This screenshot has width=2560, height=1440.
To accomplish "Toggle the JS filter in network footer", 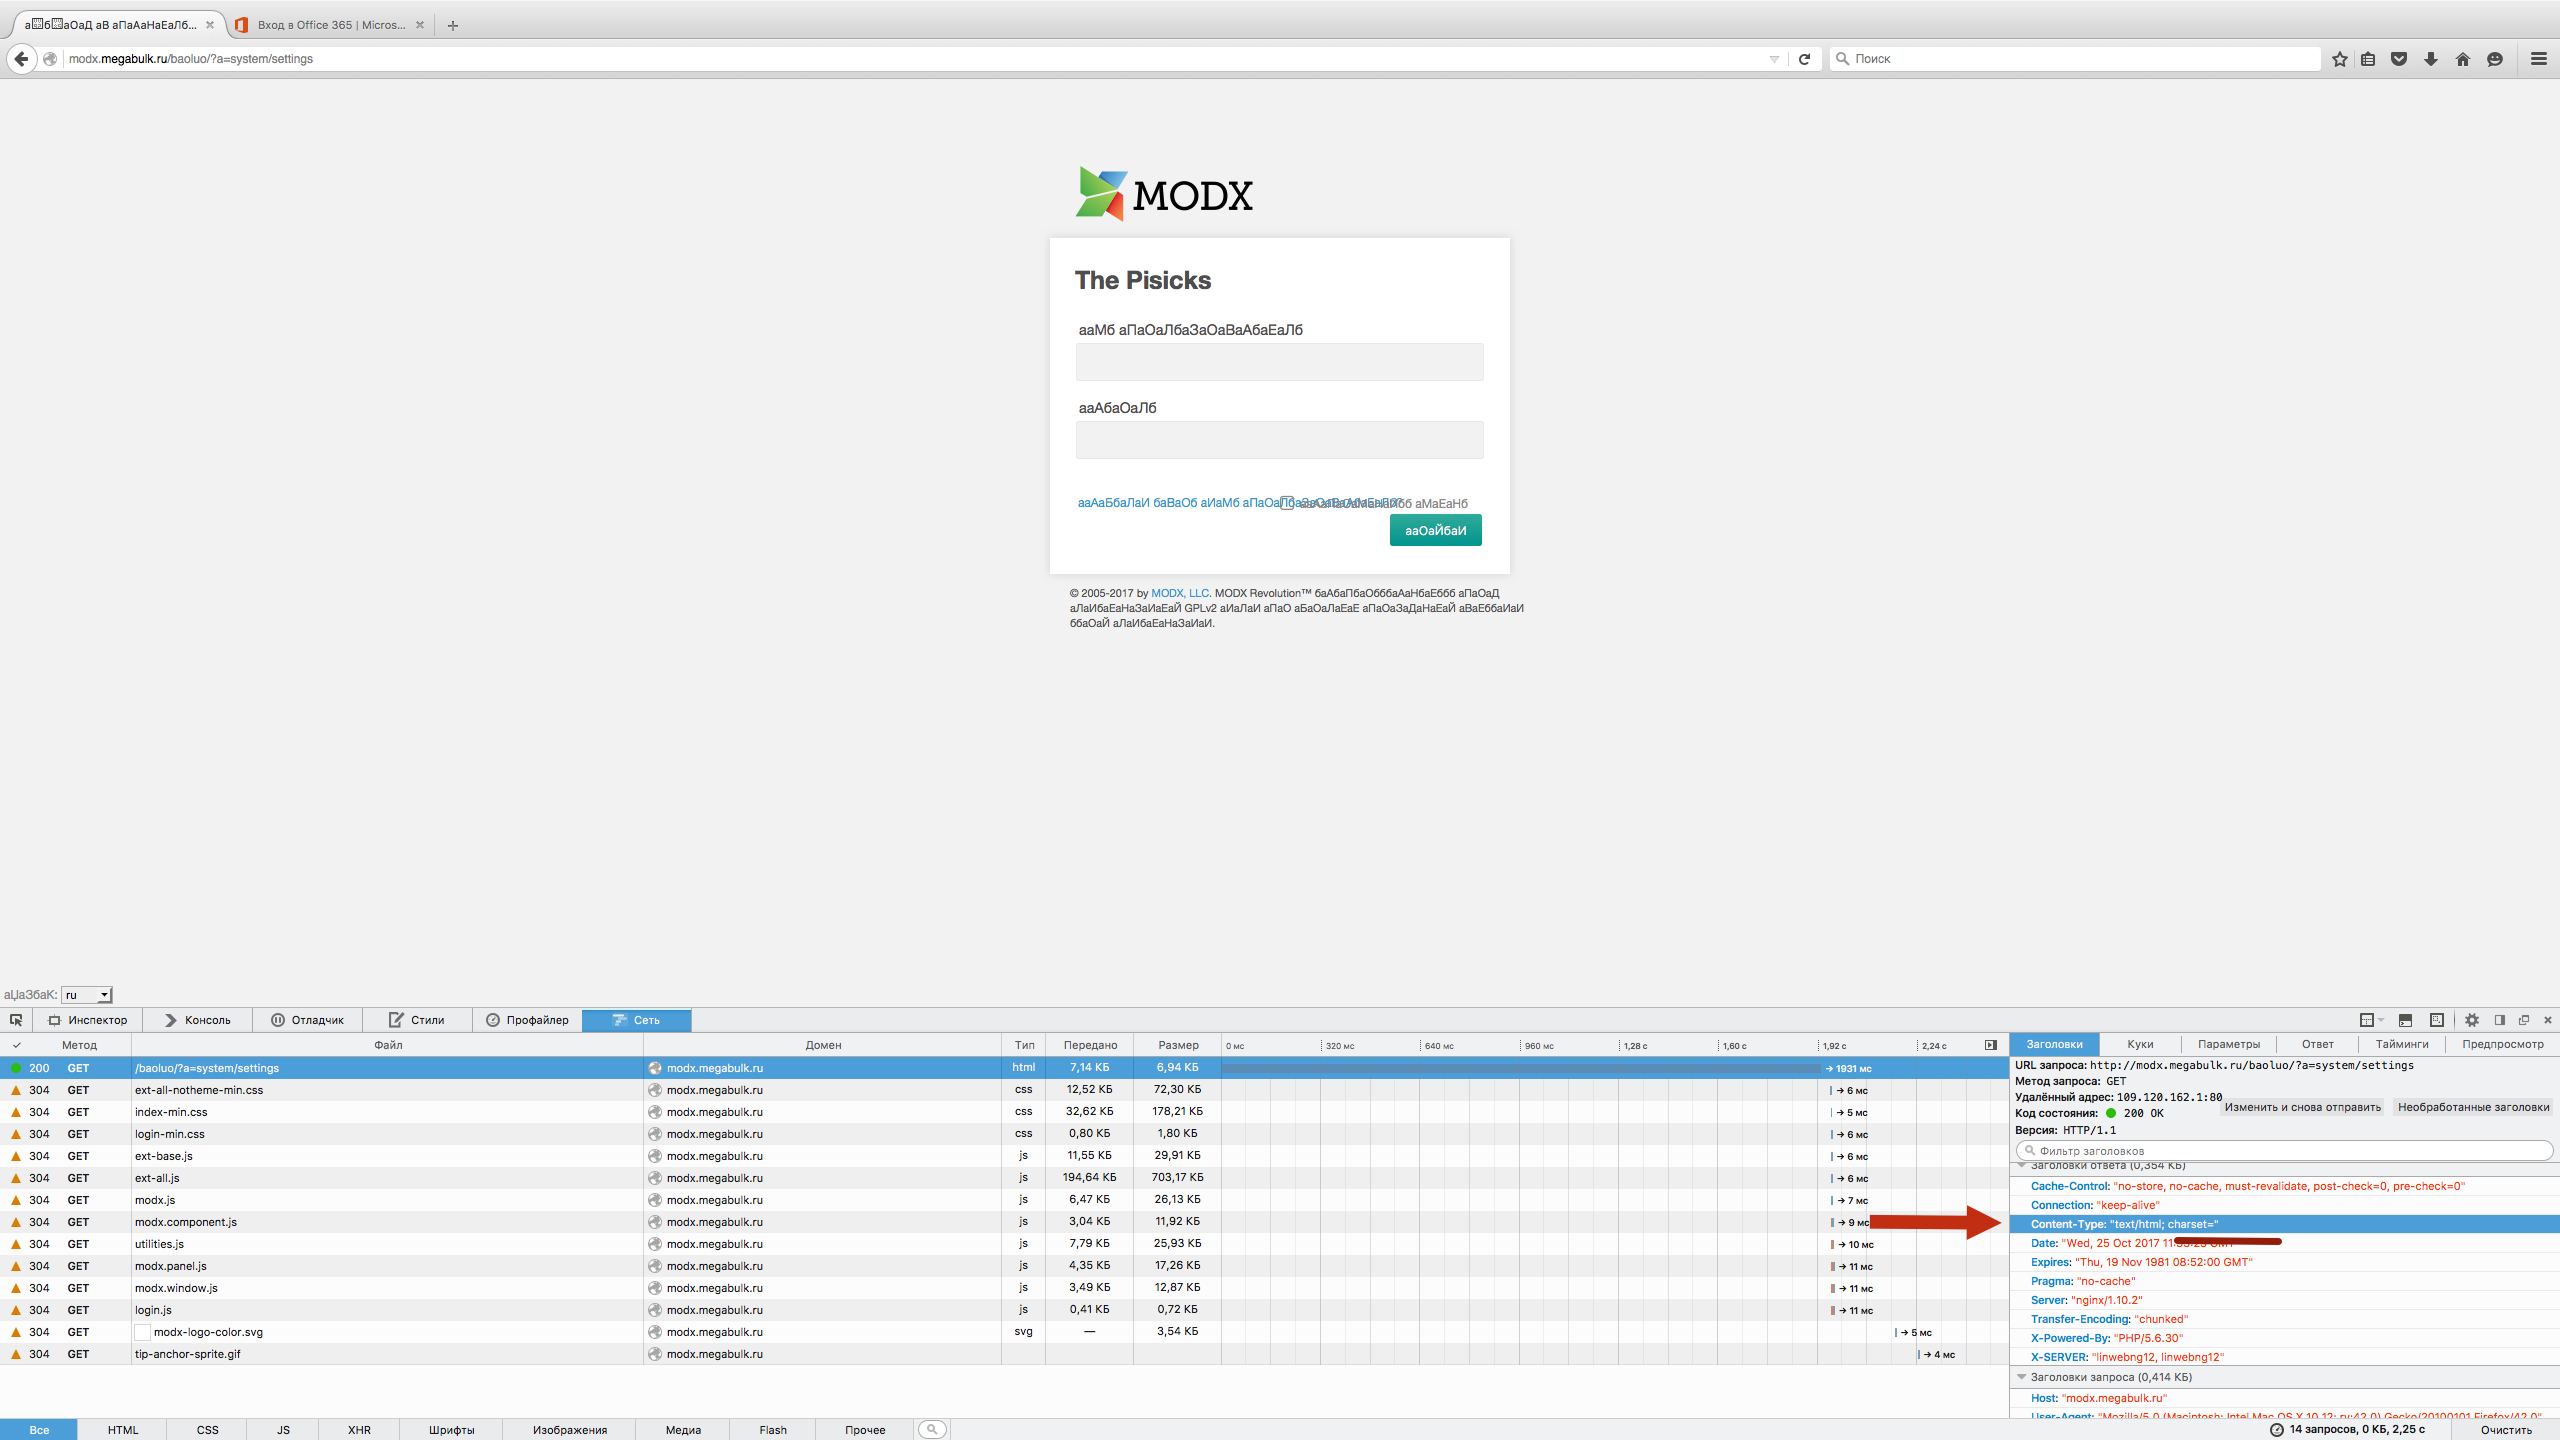I will (283, 1430).
